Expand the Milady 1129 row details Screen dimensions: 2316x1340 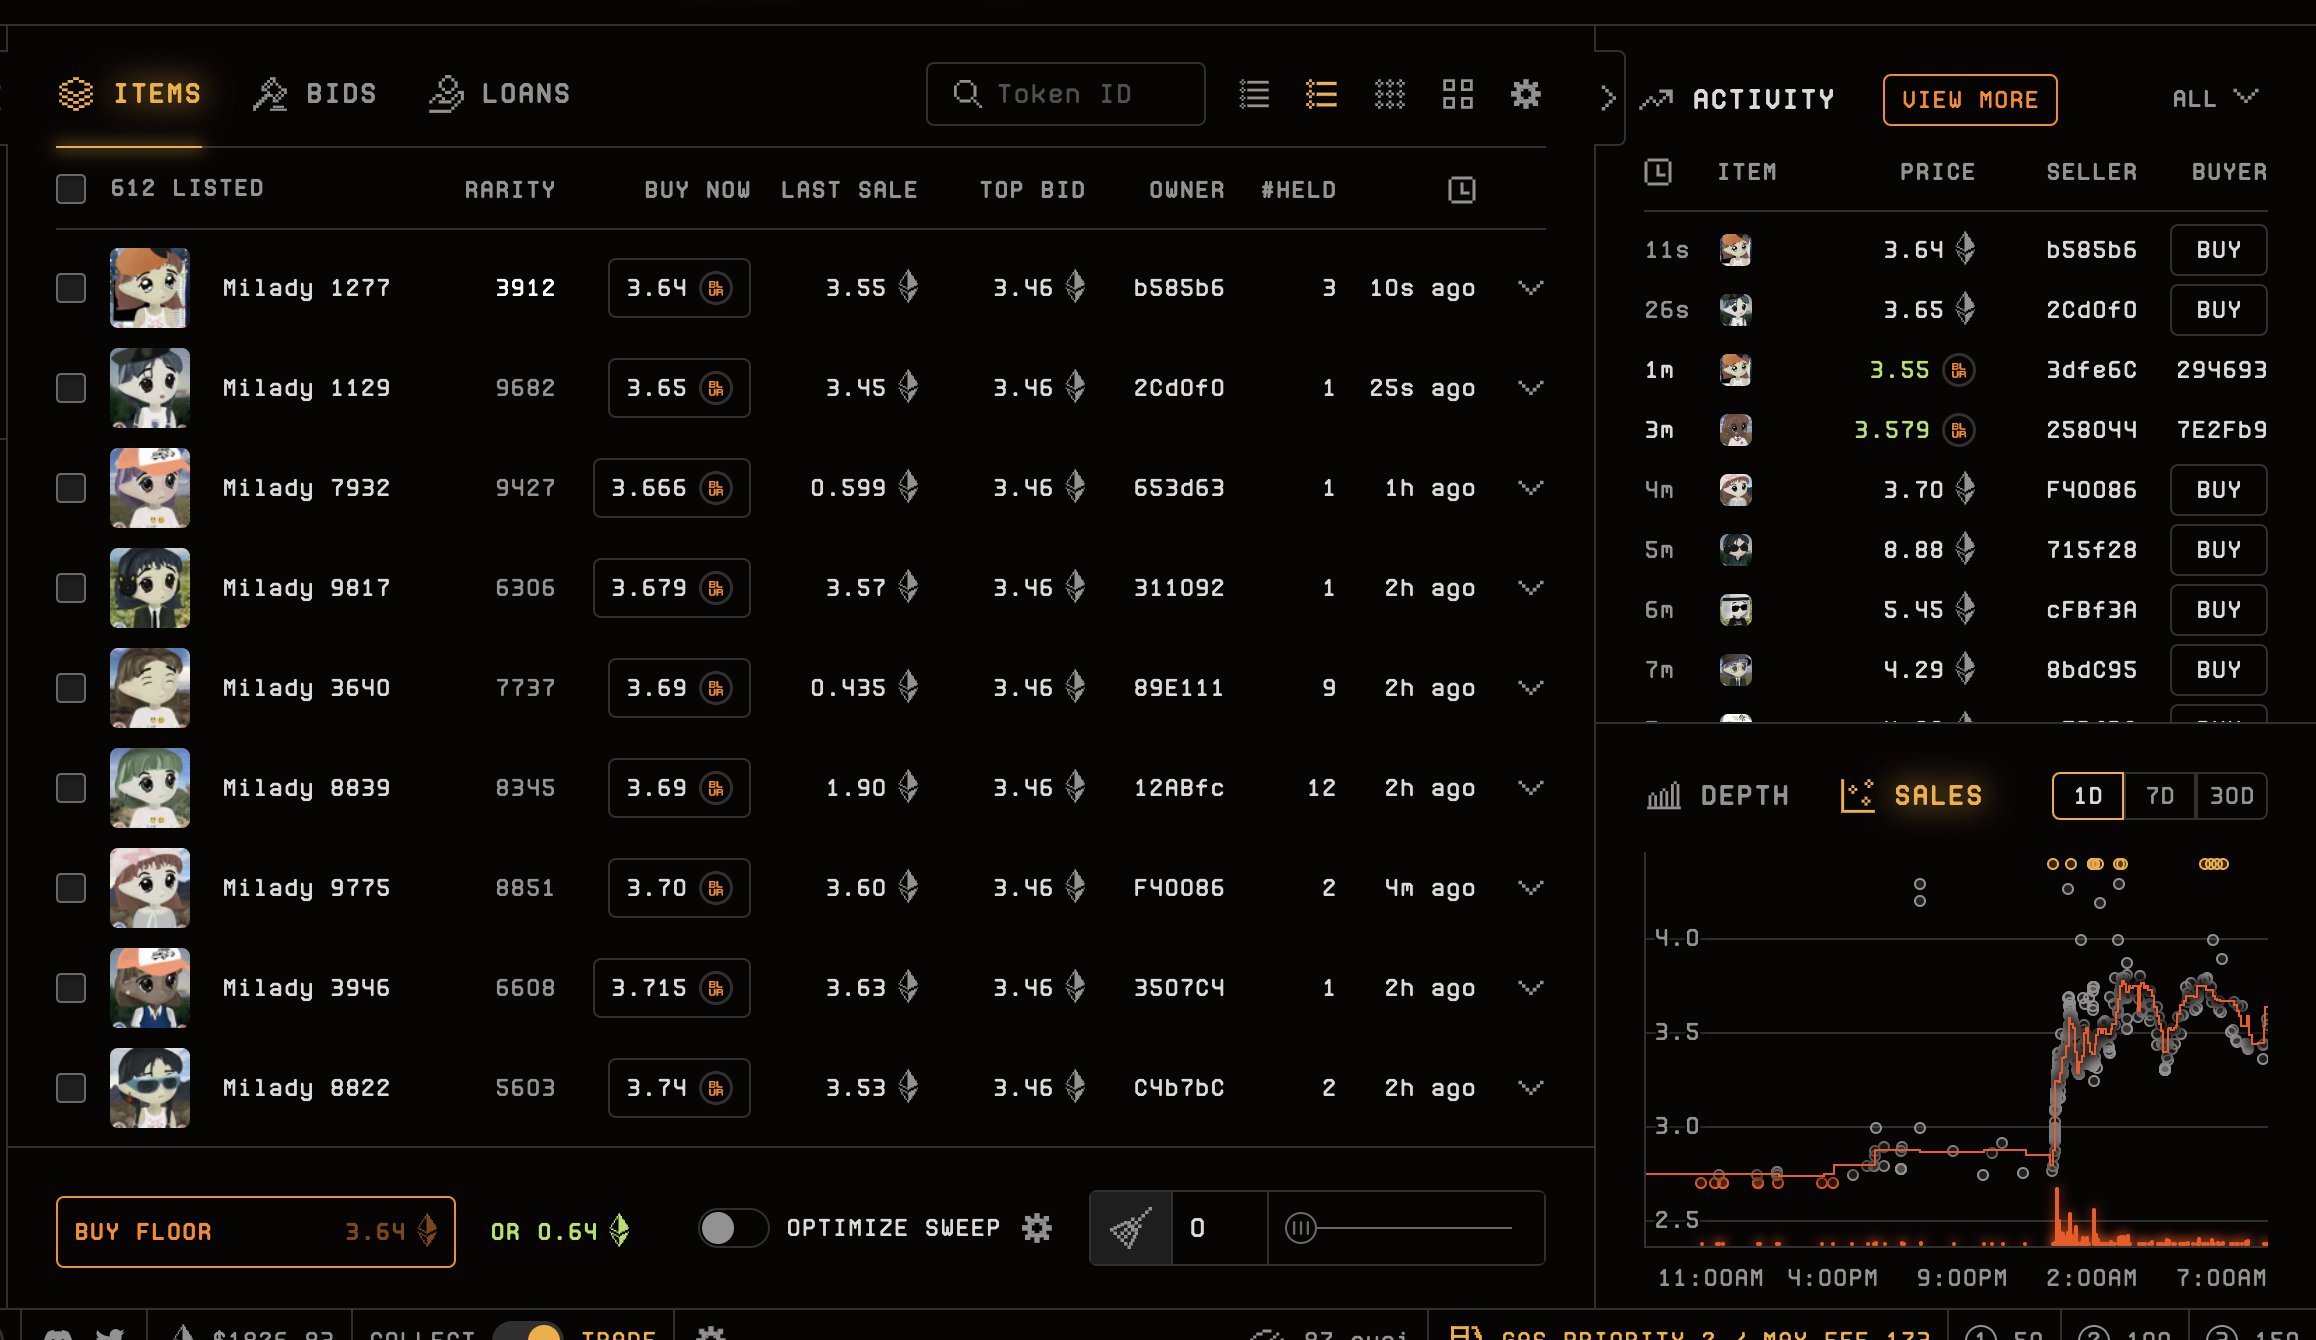(1531, 388)
